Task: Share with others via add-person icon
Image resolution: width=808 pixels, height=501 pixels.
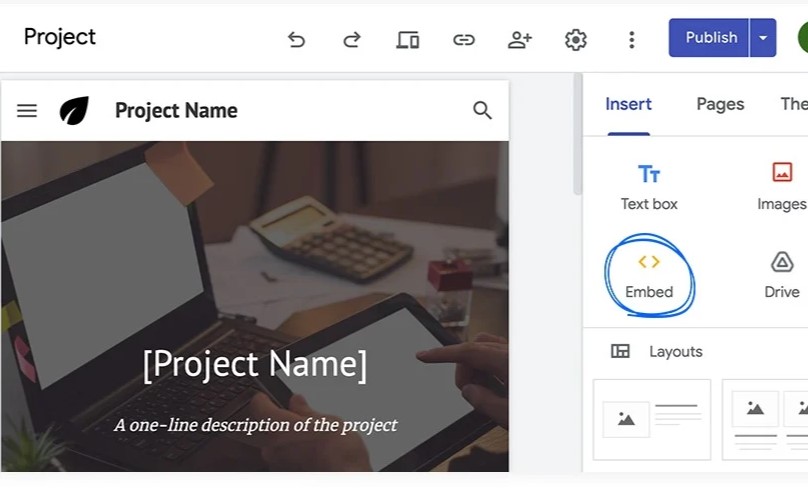Action: coord(519,39)
